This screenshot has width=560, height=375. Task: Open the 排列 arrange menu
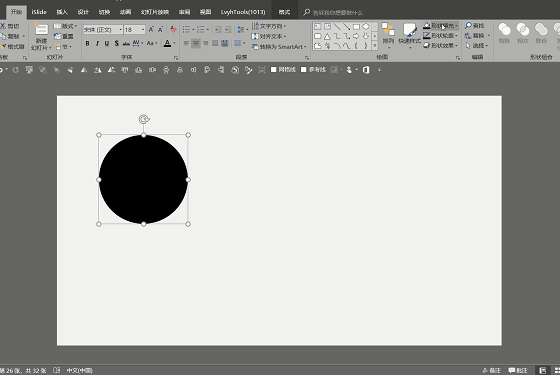388,35
